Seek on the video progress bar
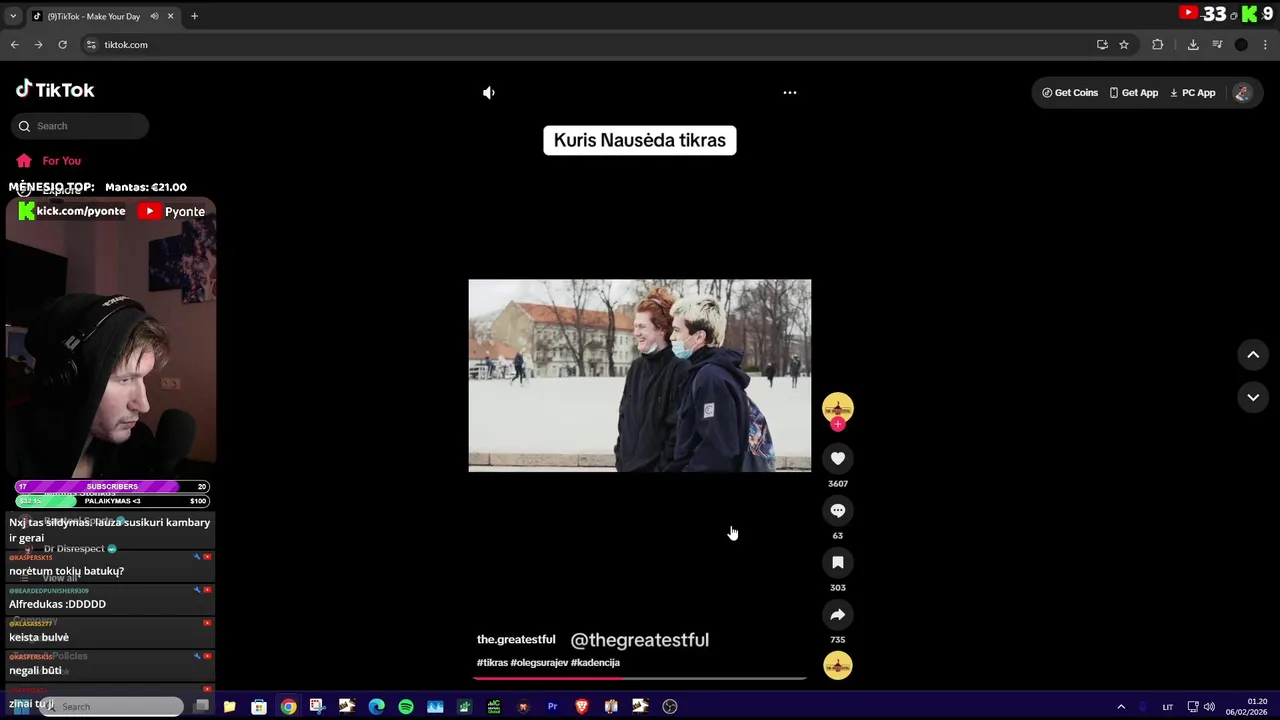Image resolution: width=1280 pixels, height=720 pixels. point(640,678)
